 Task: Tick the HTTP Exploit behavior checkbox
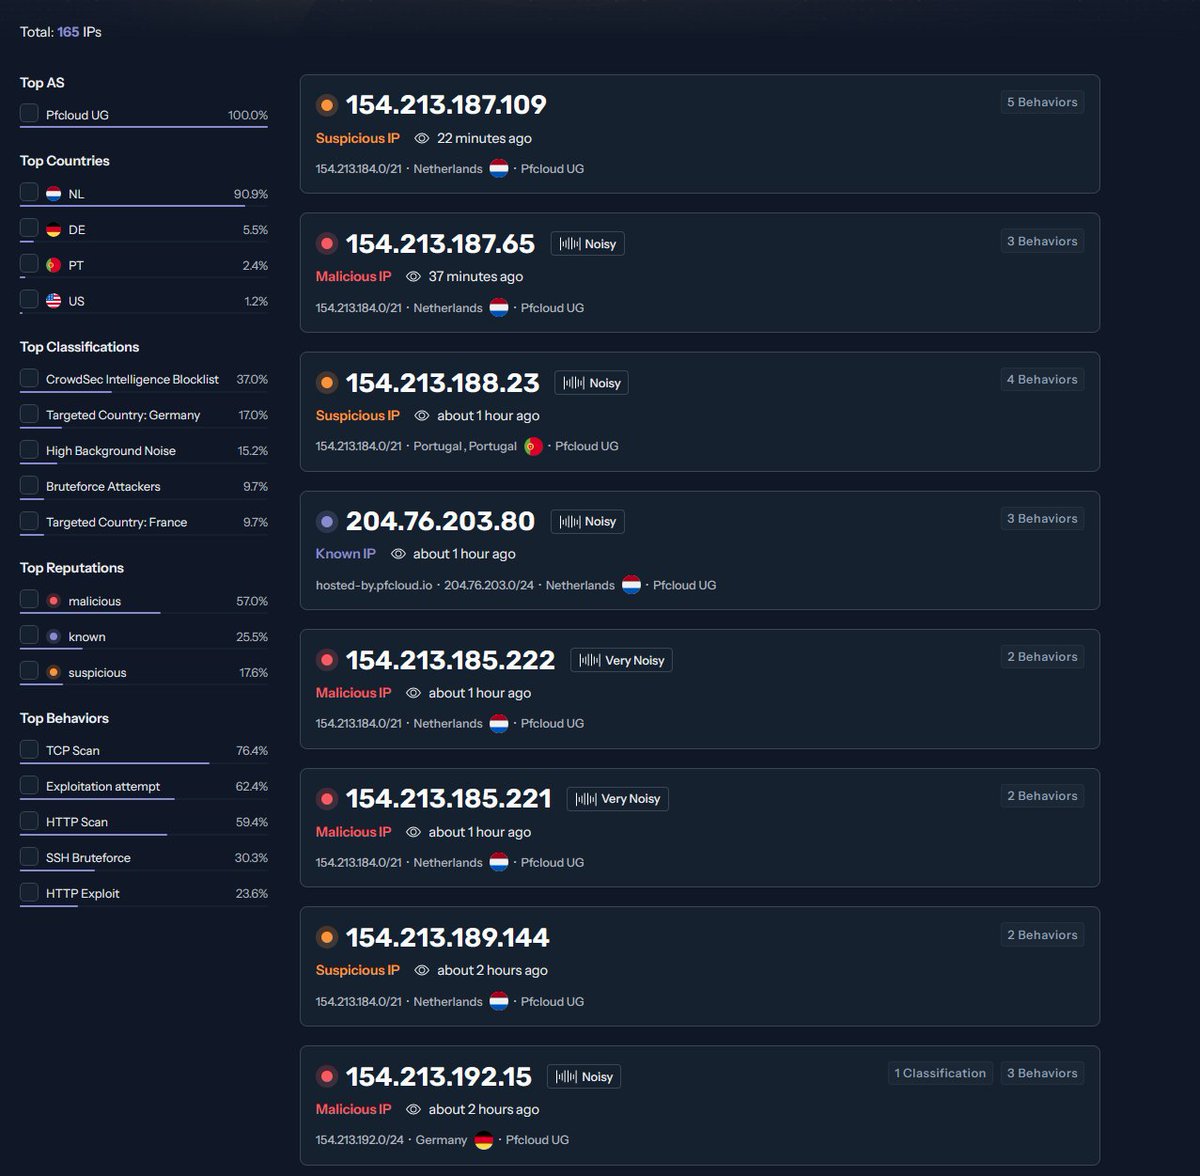[29, 892]
